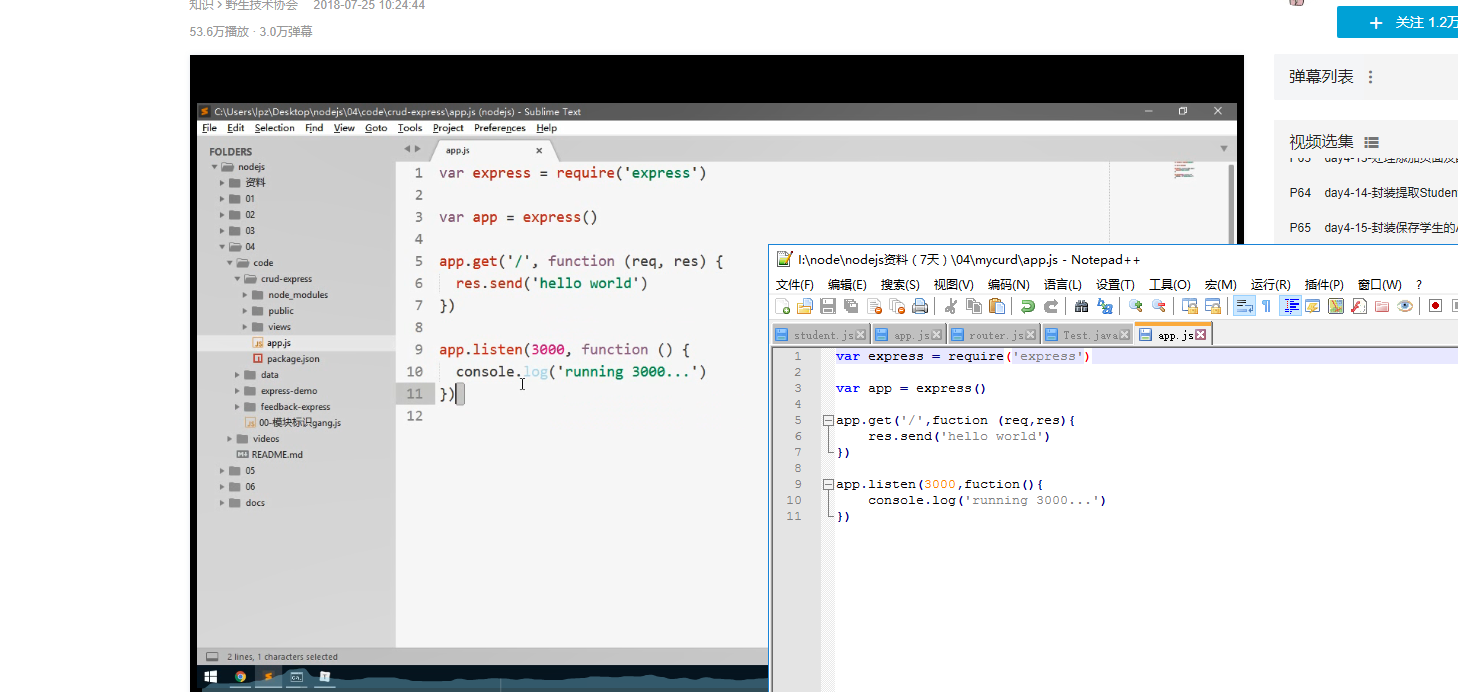The height and width of the screenshot is (692, 1458).
Task: Collapse the crud-express folder arrow
Action: [238, 279]
